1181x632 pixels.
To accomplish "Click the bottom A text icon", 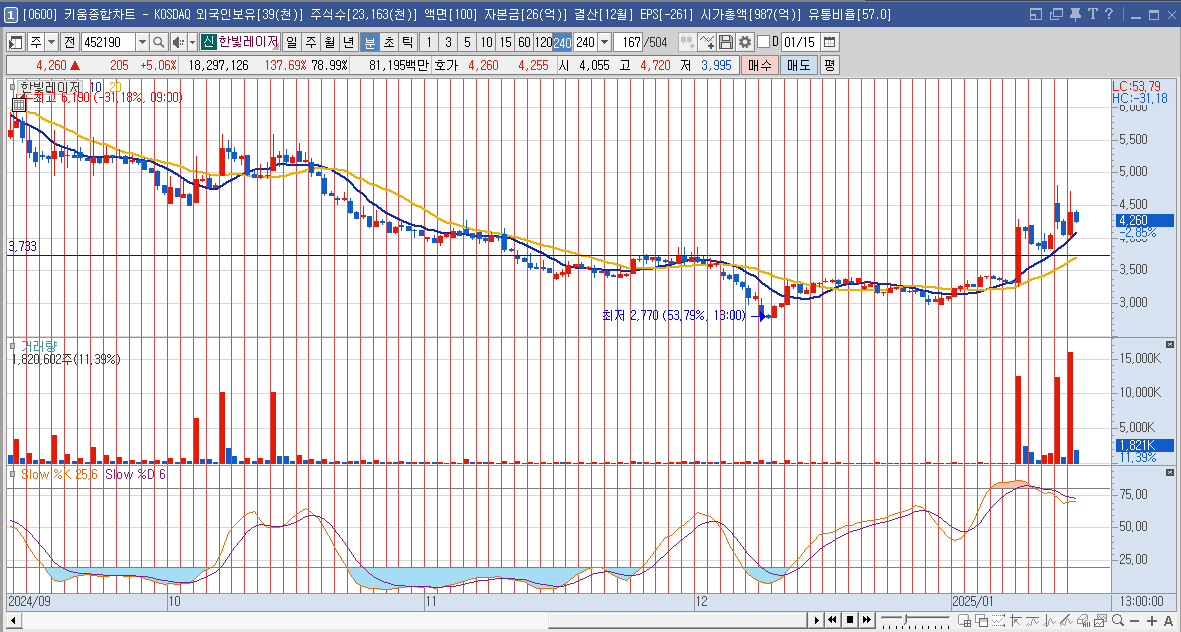I will click(1167, 620).
